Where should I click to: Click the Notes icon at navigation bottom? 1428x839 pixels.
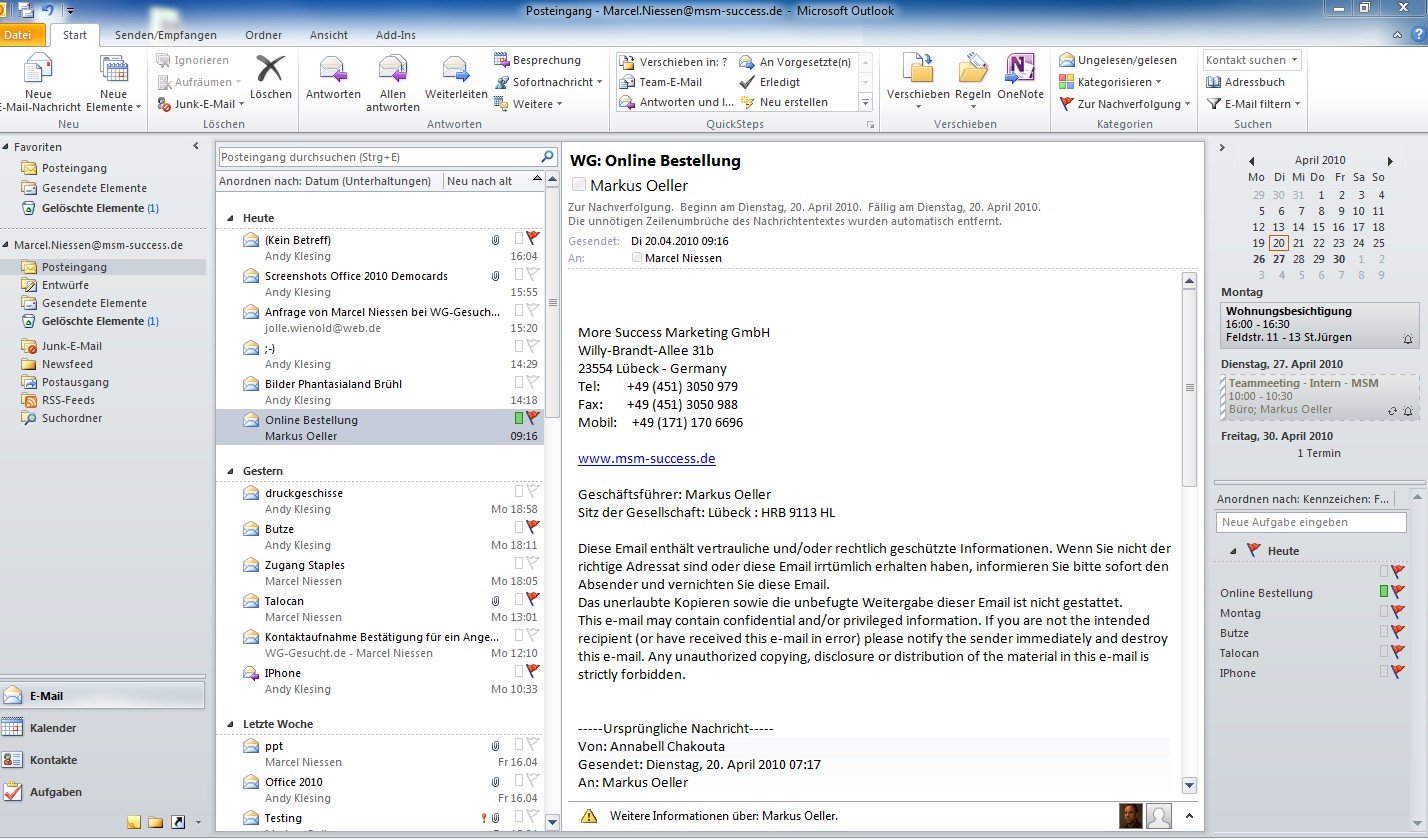tap(134, 822)
